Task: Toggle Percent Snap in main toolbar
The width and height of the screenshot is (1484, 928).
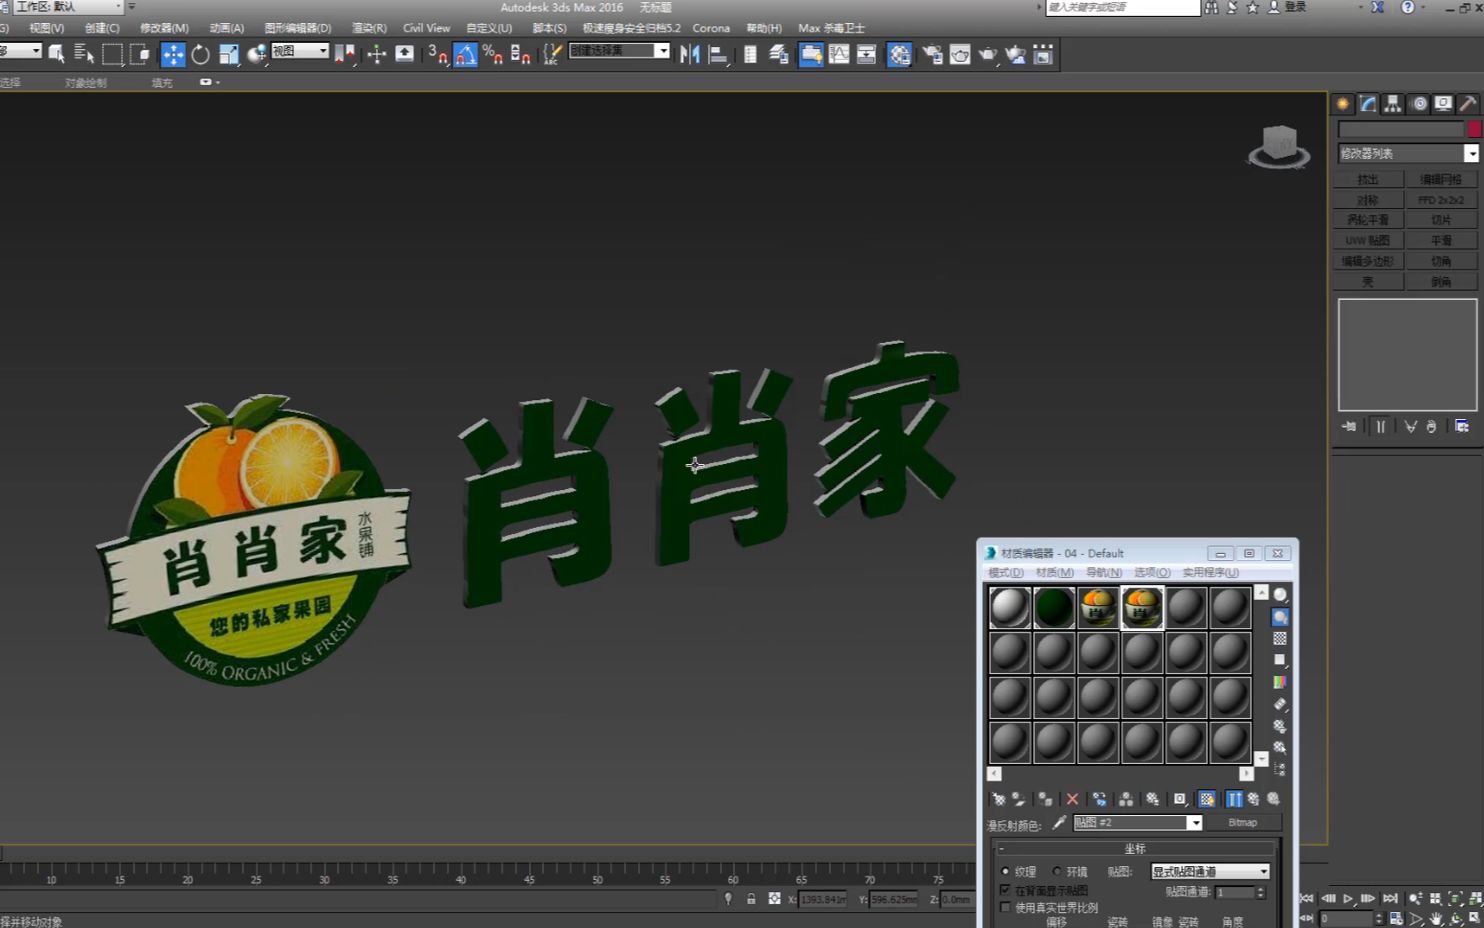Action: (492, 55)
